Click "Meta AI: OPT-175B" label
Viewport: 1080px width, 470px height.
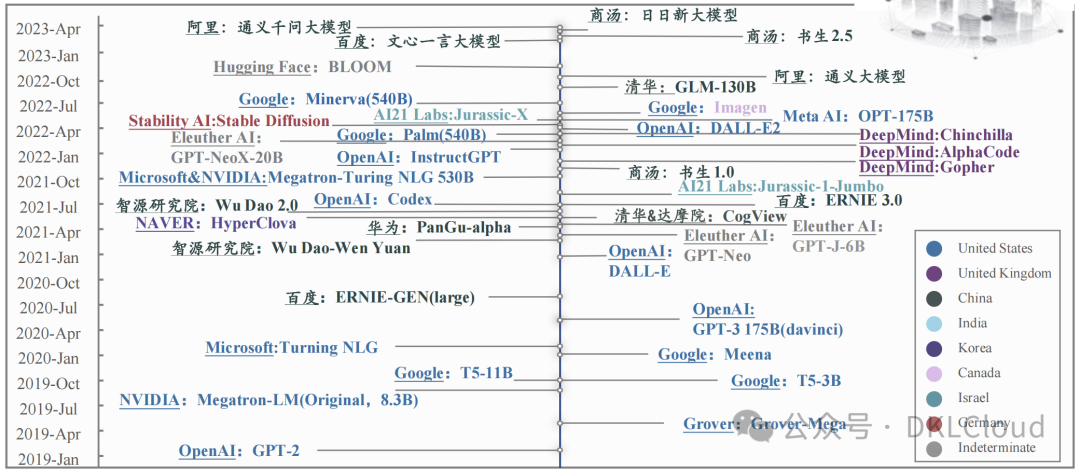point(858,116)
